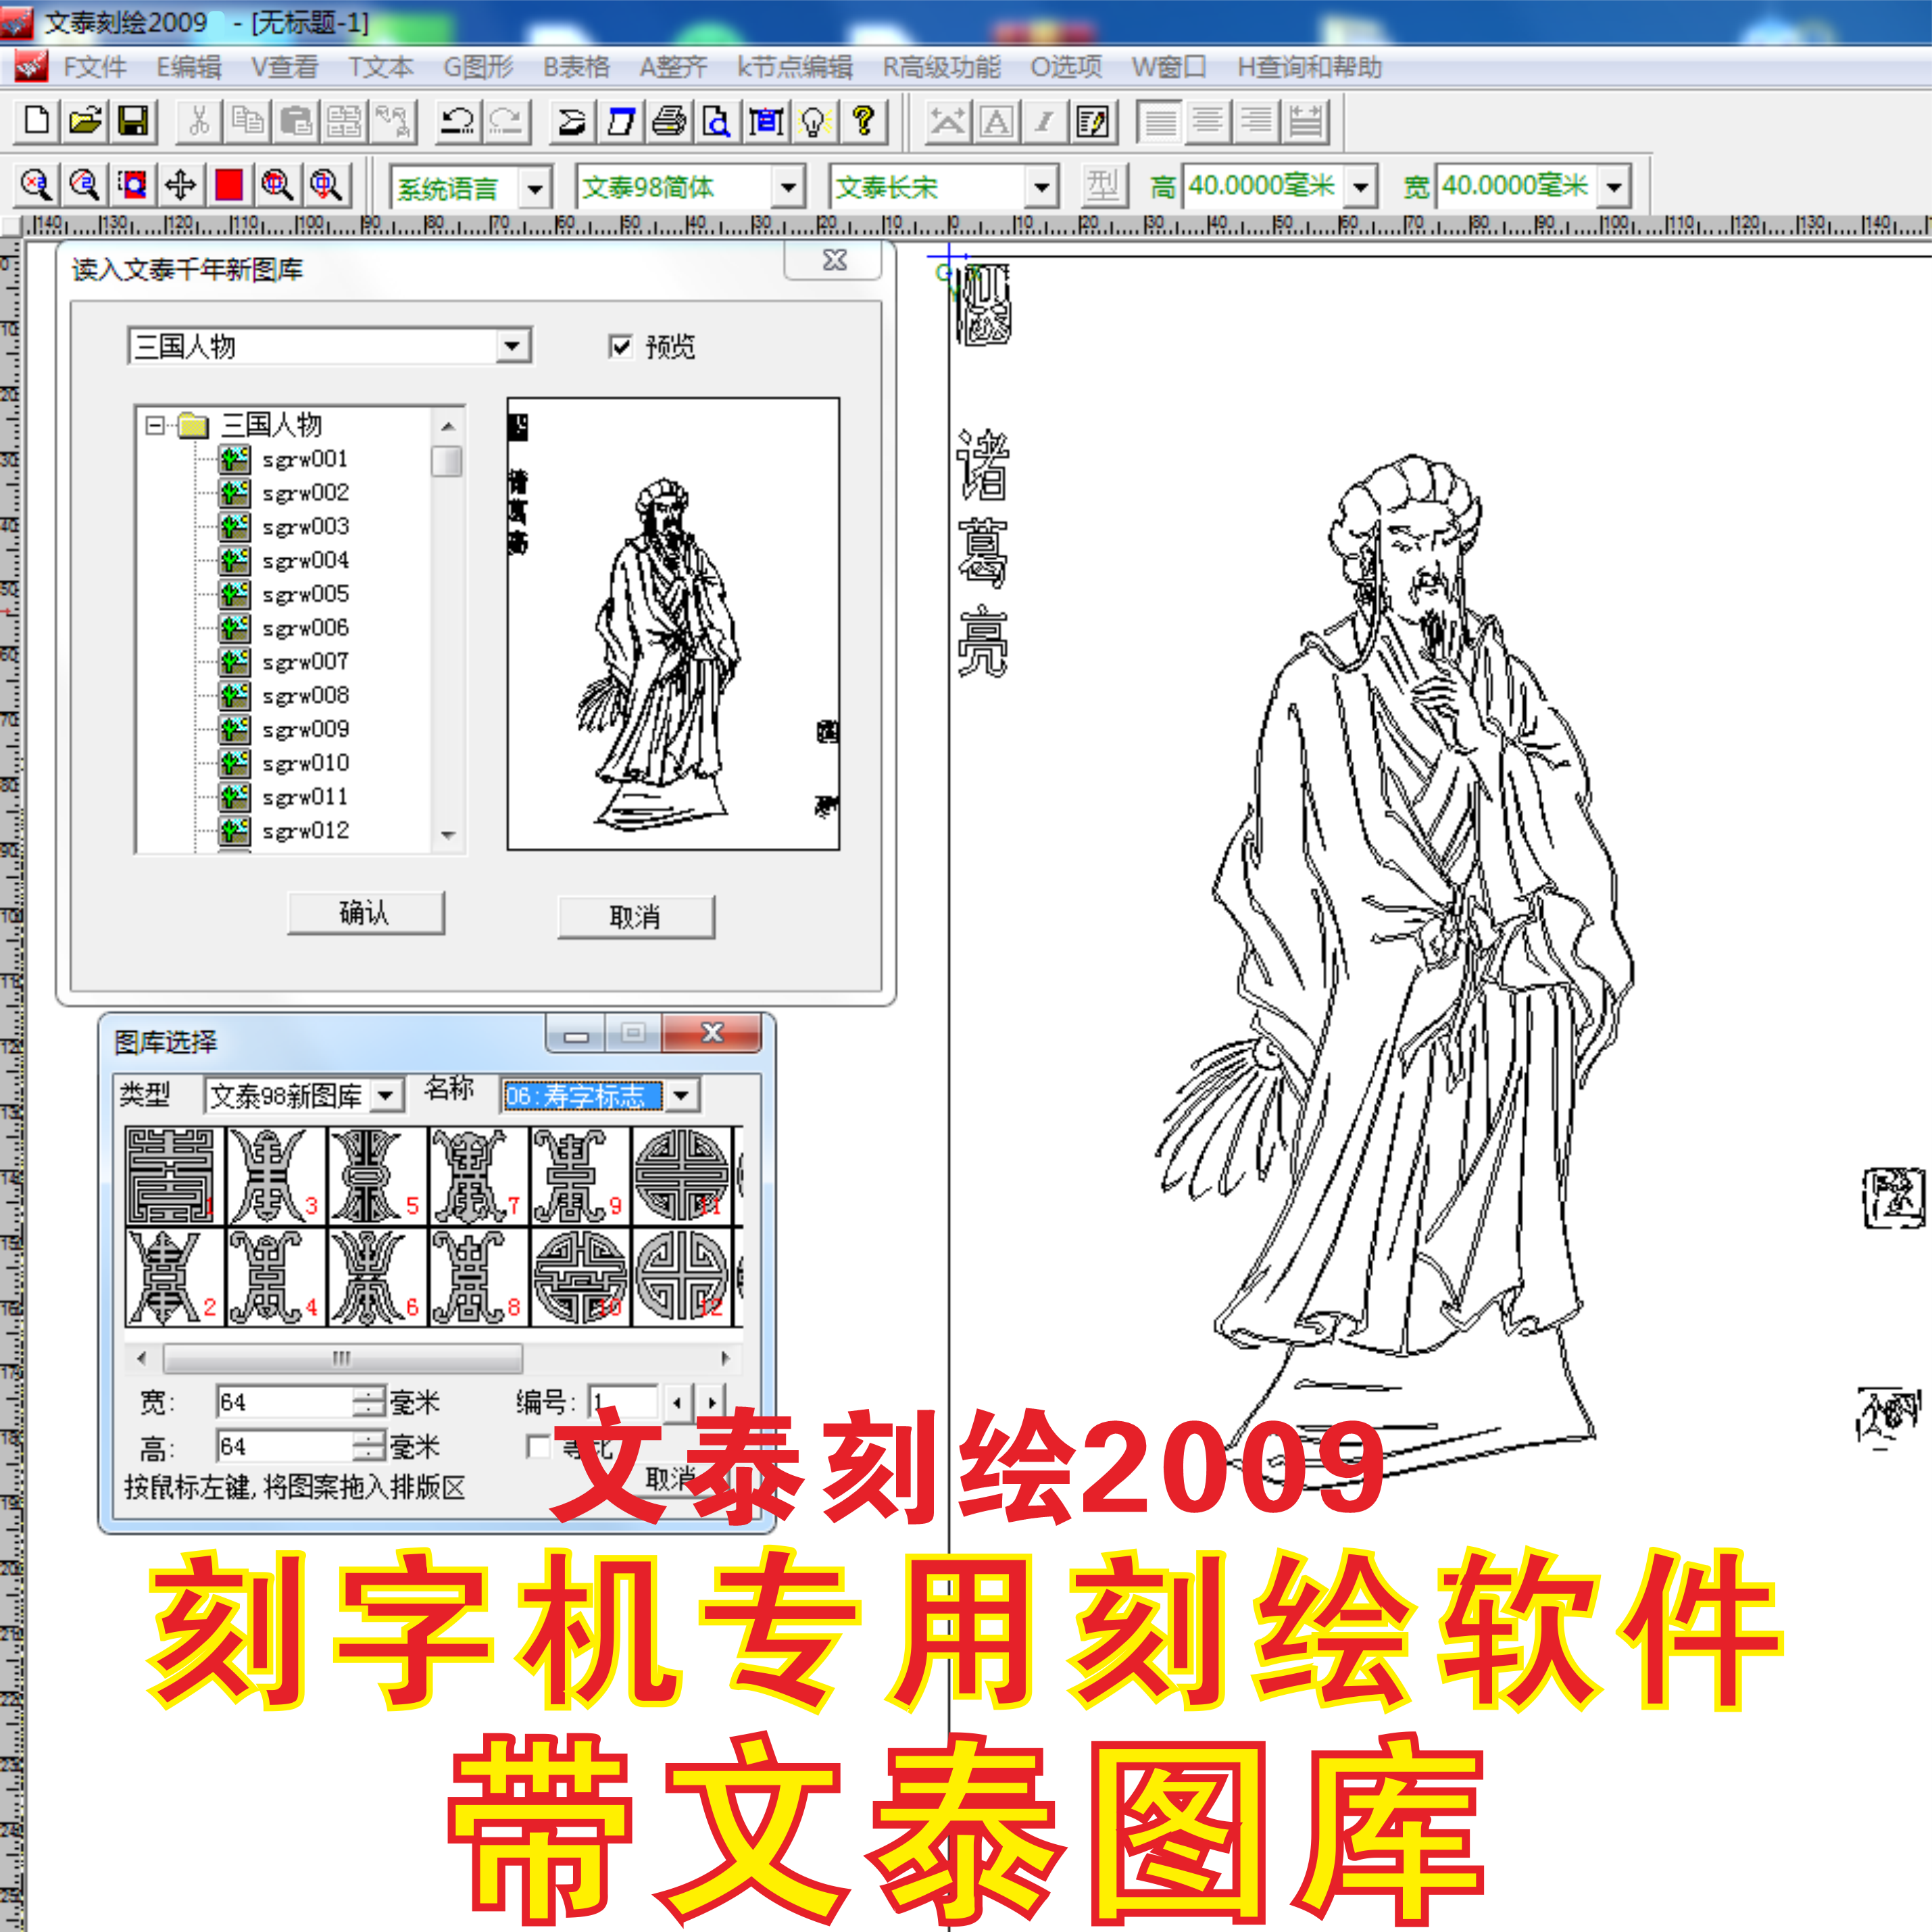Click the yellow question mark help icon
This screenshot has width=1932, height=1932.
click(x=864, y=121)
